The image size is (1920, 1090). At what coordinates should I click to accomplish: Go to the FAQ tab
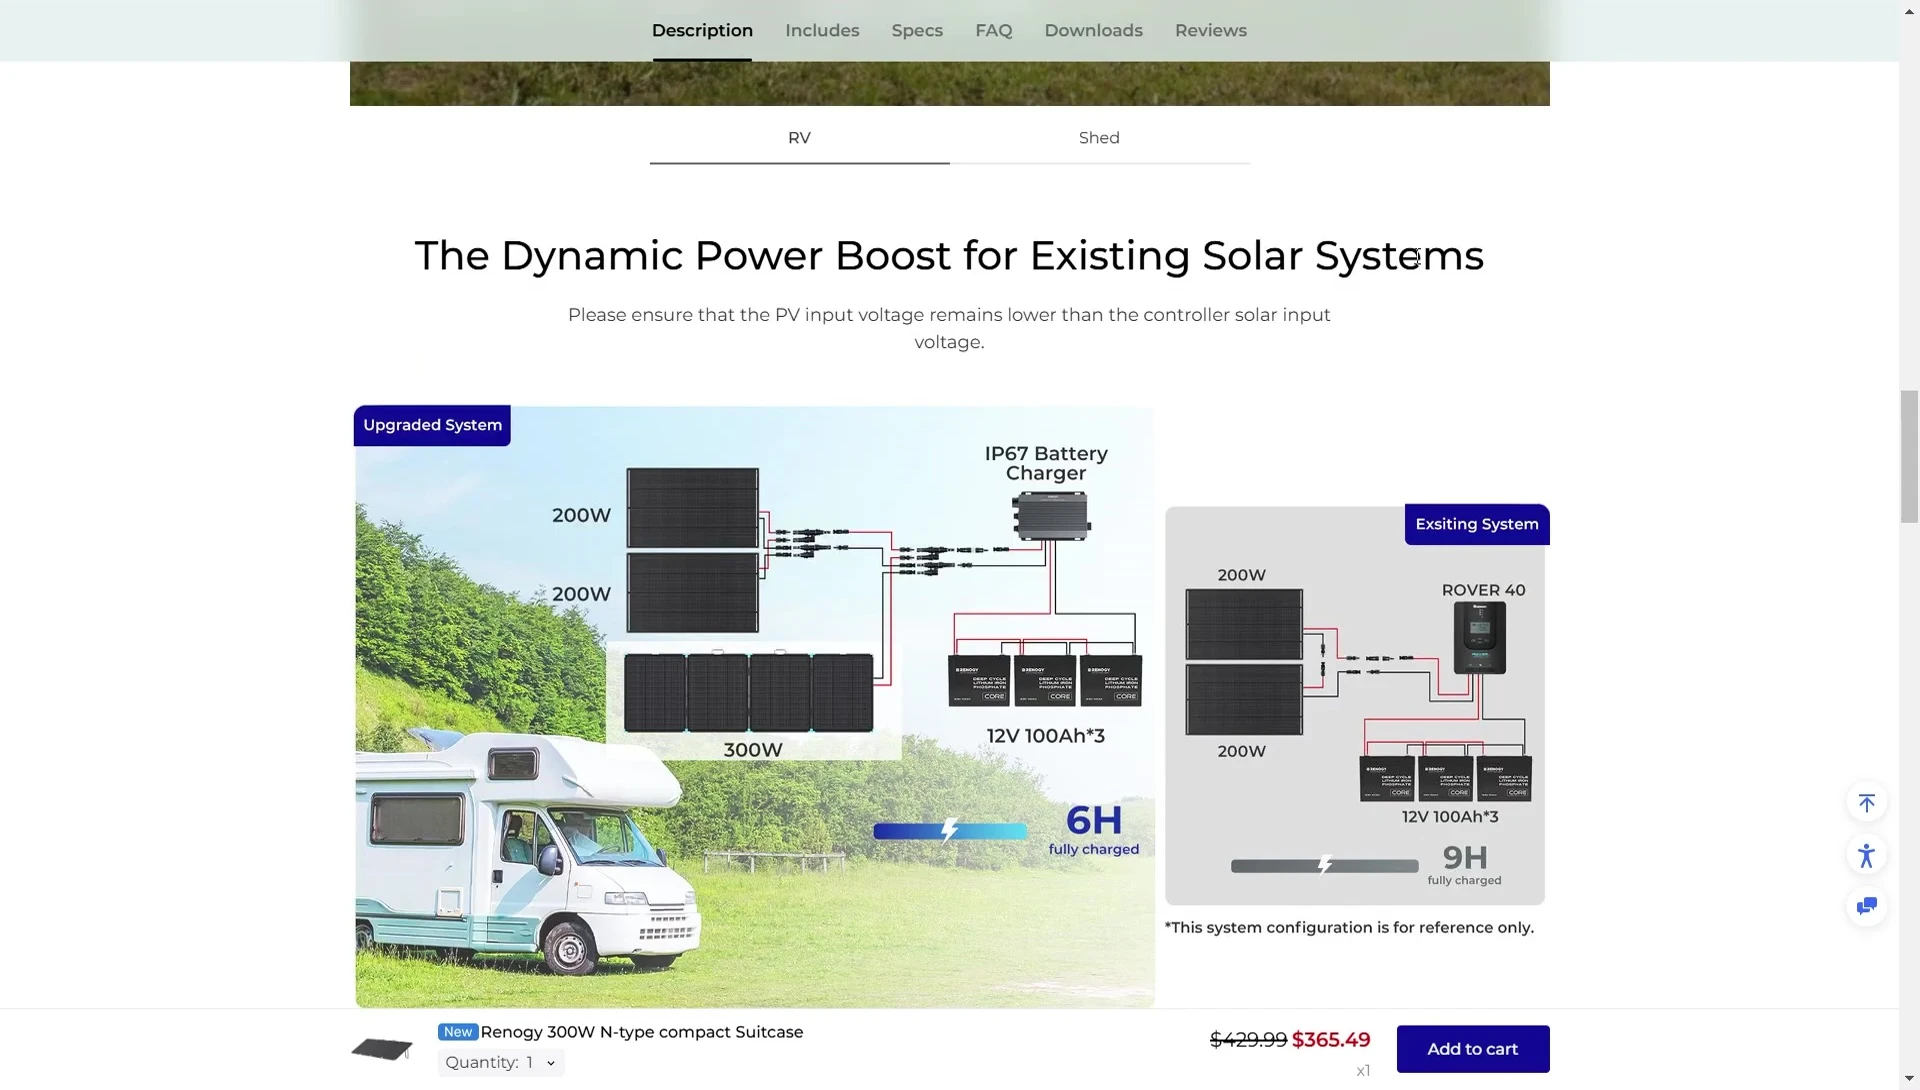pyautogui.click(x=993, y=31)
